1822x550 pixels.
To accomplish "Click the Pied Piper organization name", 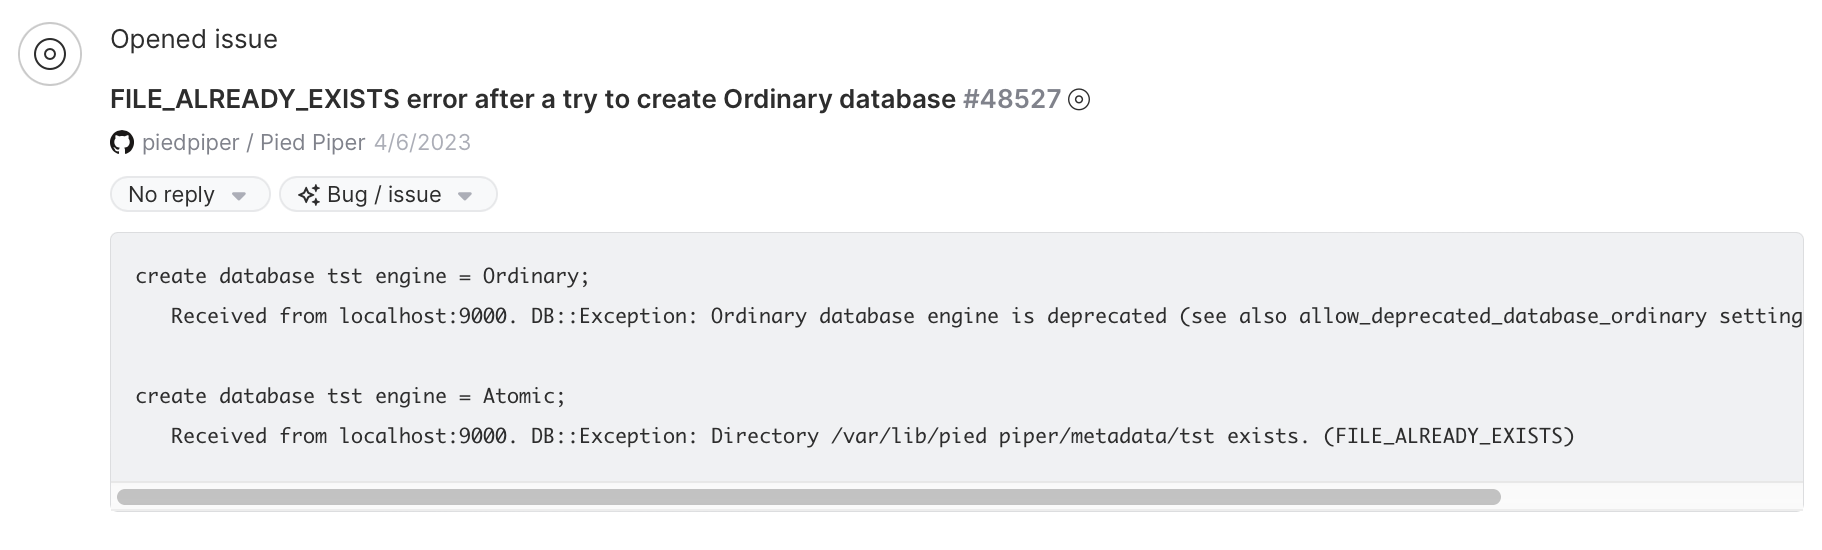I will (312, 143).
